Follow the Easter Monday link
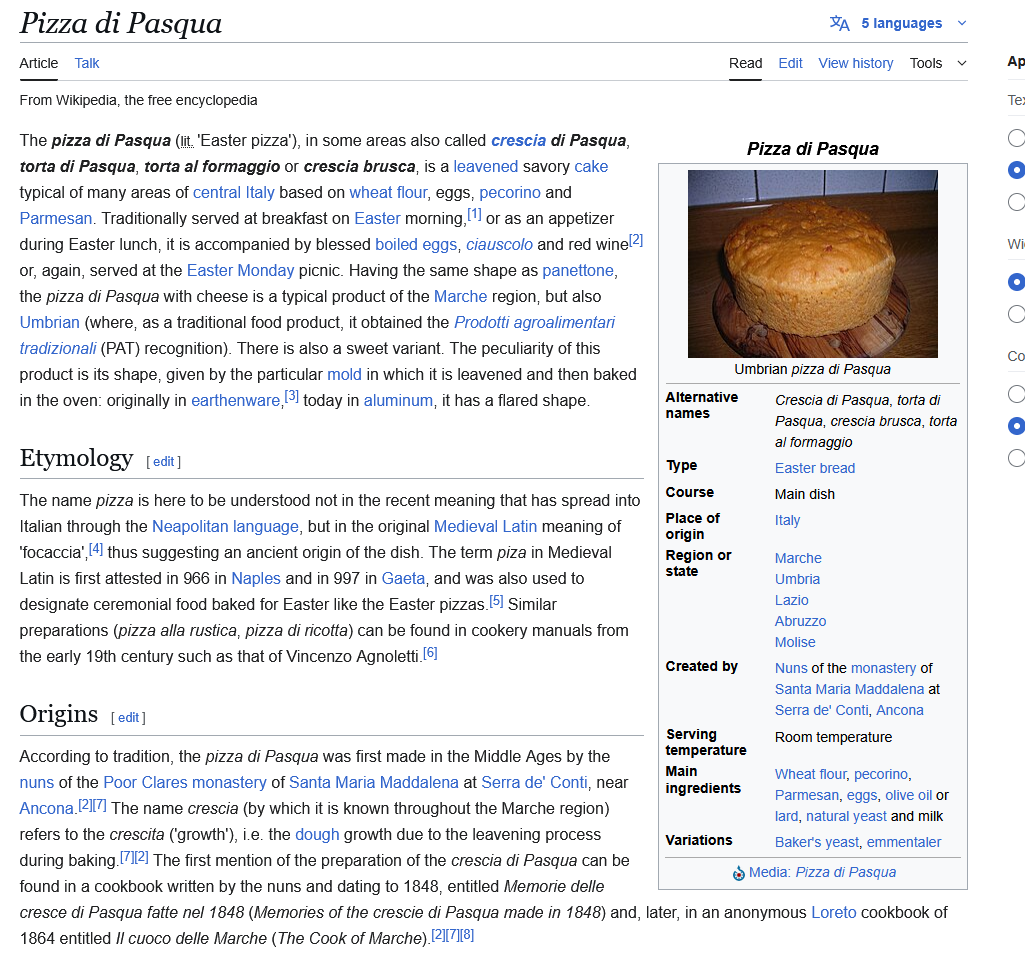The width and height of the screenshot is (1025, 976). (241, 271)
